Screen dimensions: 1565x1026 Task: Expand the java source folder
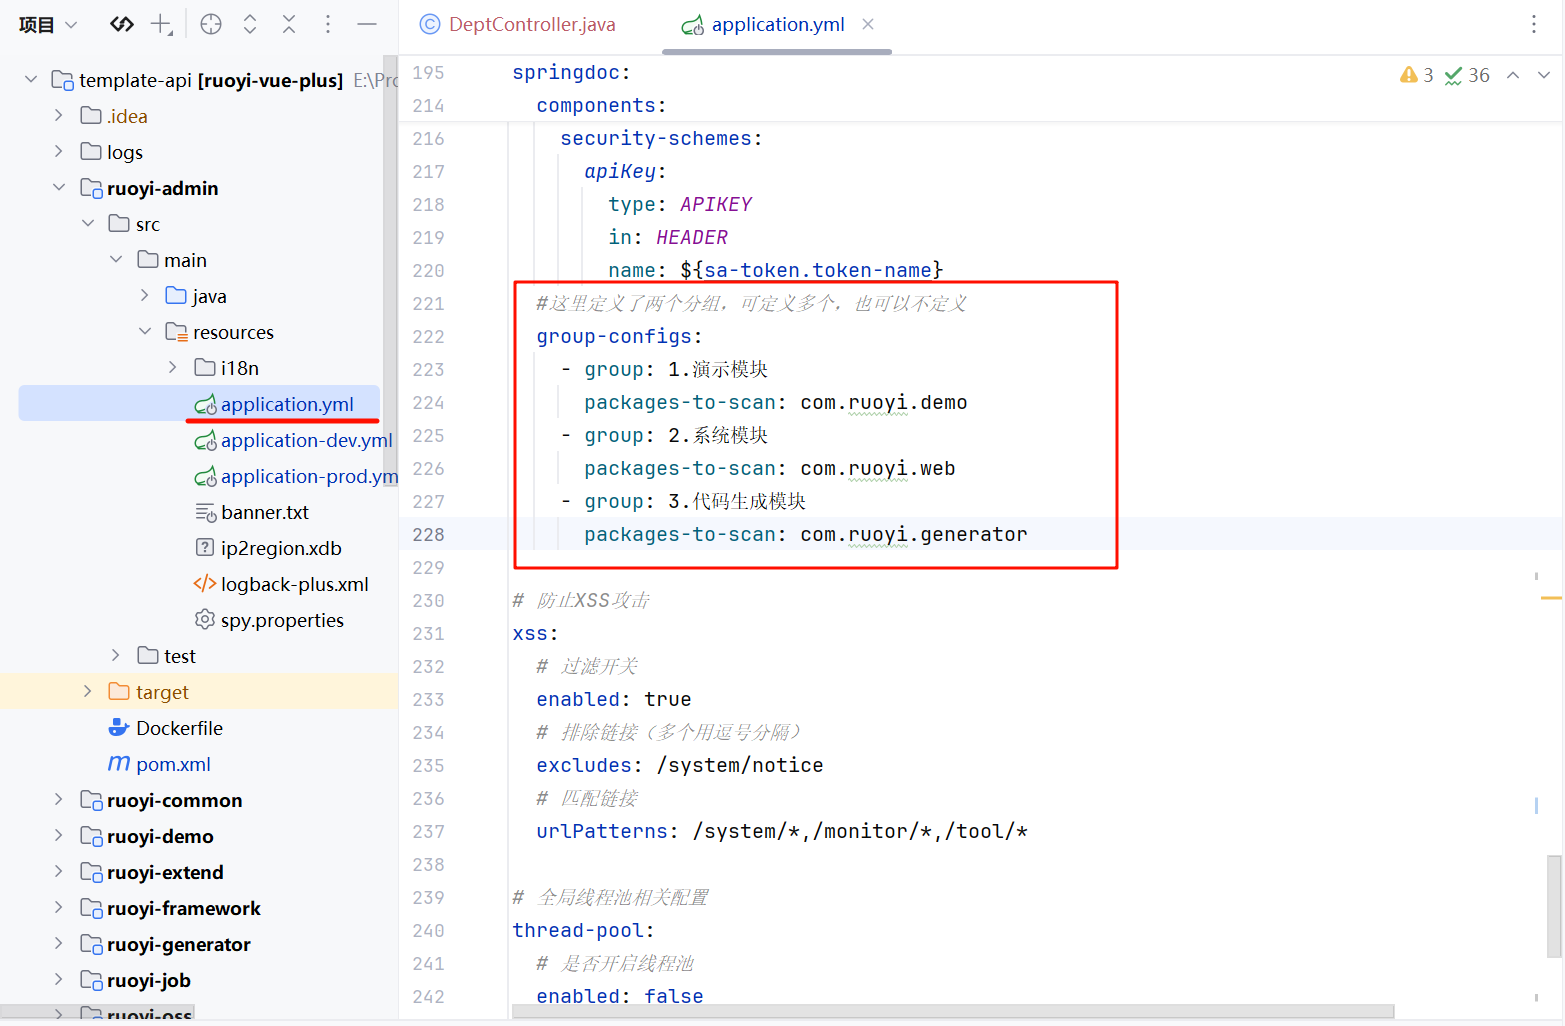[x=145, y=295]
